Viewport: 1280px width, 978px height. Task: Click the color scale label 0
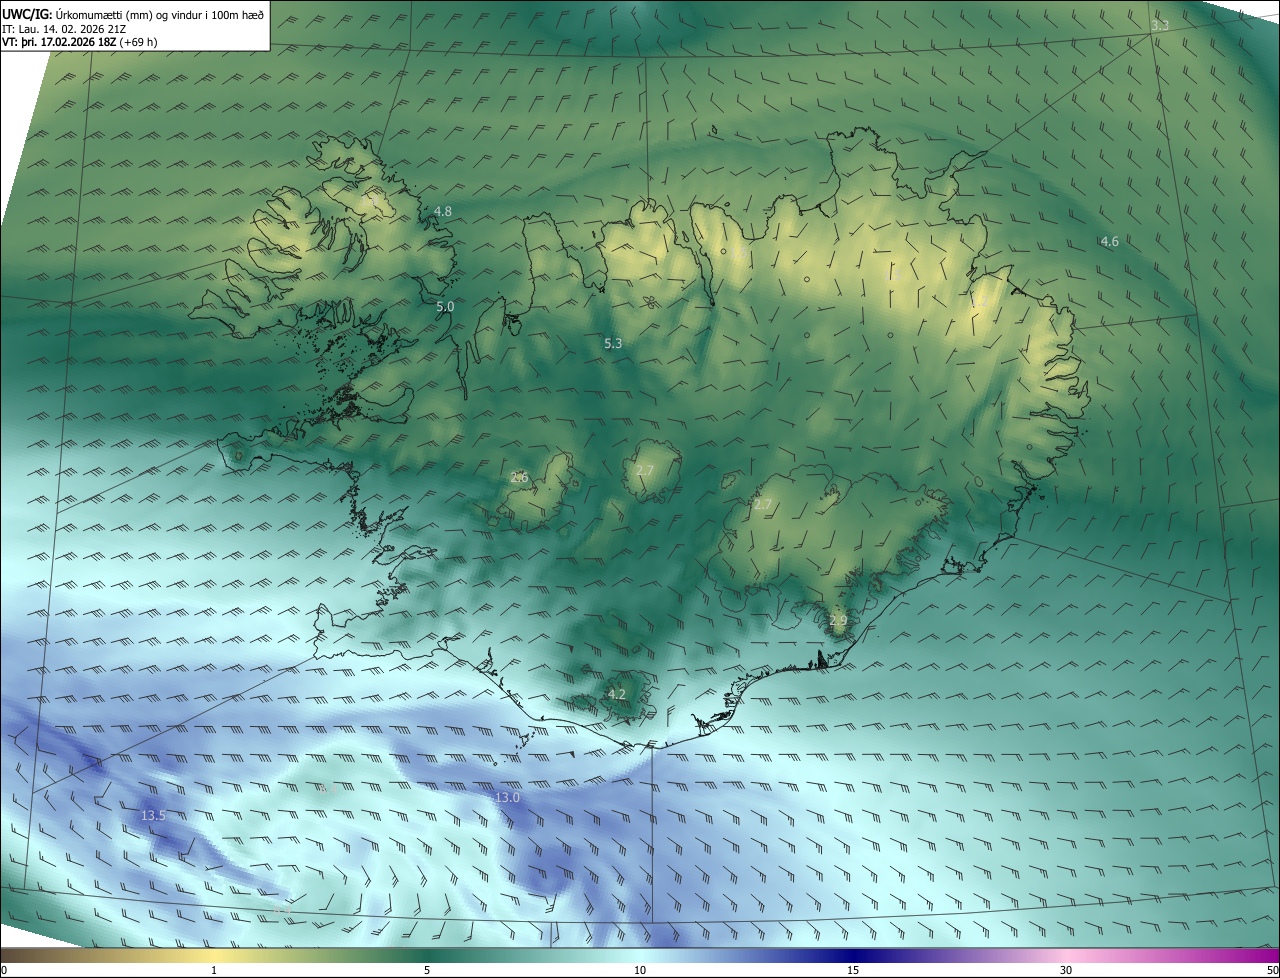[x=4, y=970]
